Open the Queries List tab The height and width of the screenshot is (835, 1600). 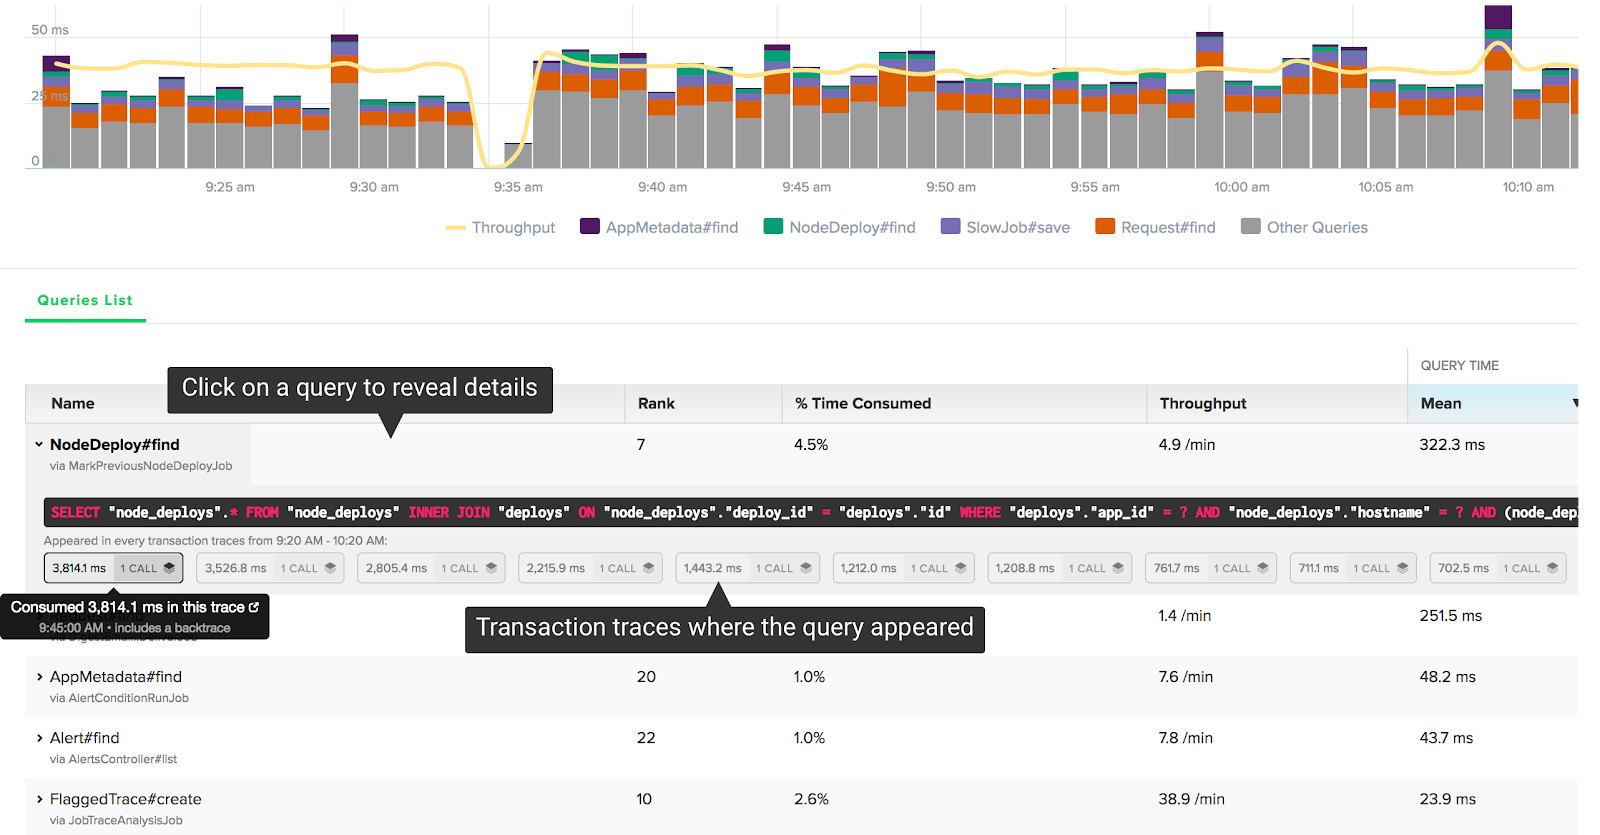click(x=85, y=300)
